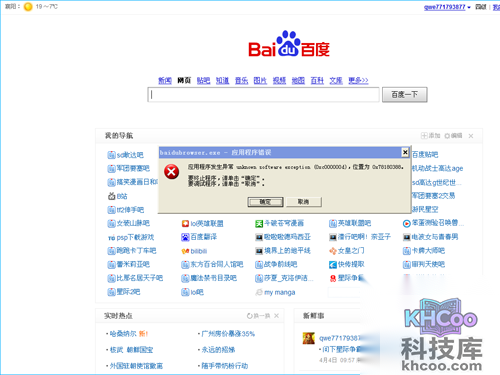Viewport: 500px width, 375px height.
Task: Focus the Baidu search input box
Action: (263, 95)
